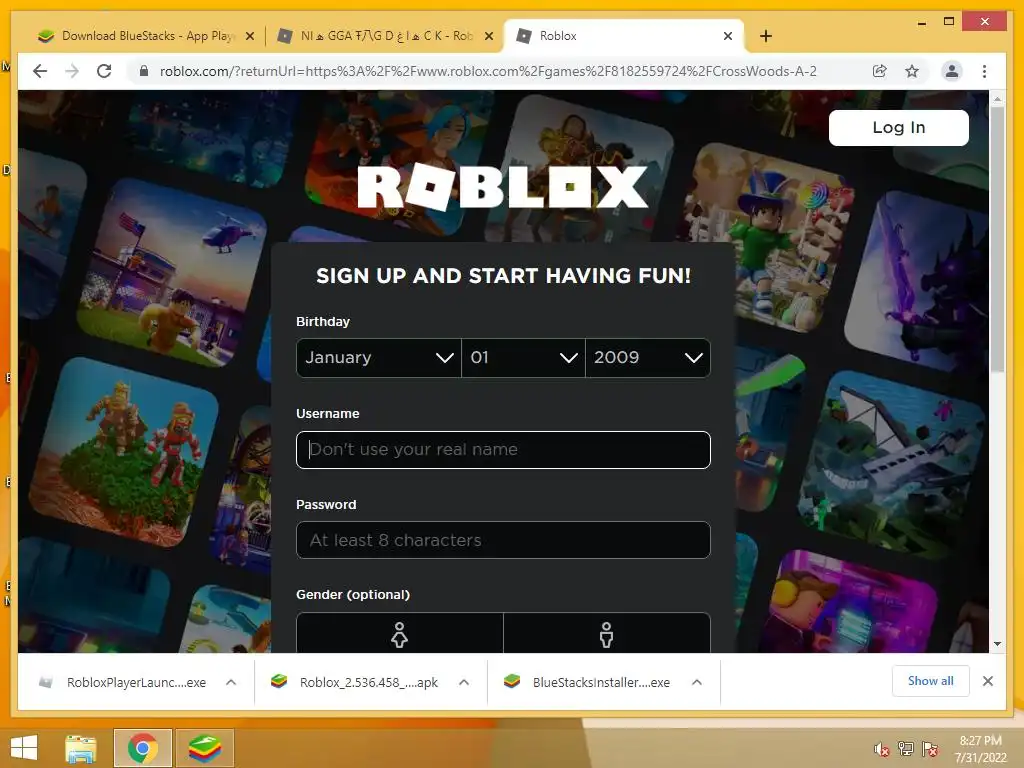Minimize the Chrome window

point(921,23)
